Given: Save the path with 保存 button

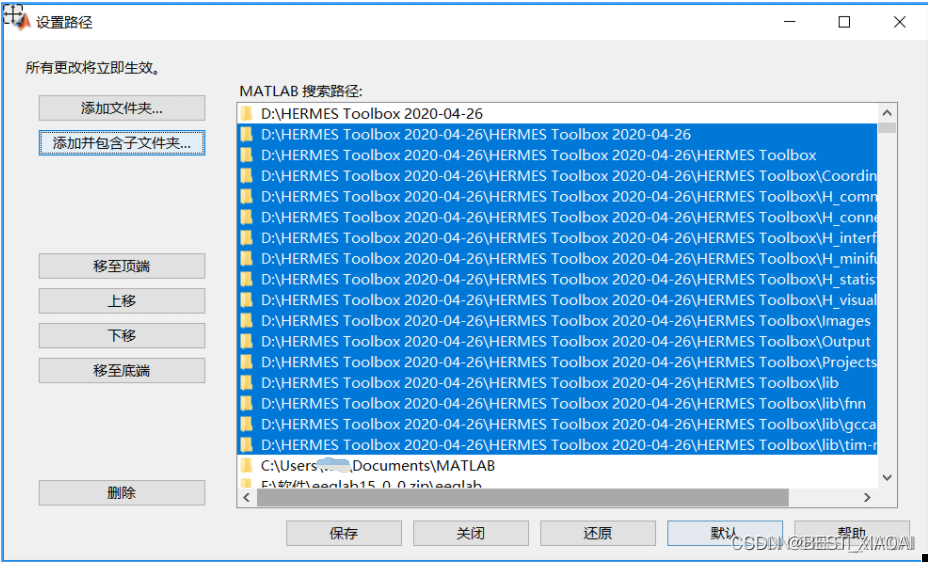Looking at the screenshot, I should tap(344, 533).
